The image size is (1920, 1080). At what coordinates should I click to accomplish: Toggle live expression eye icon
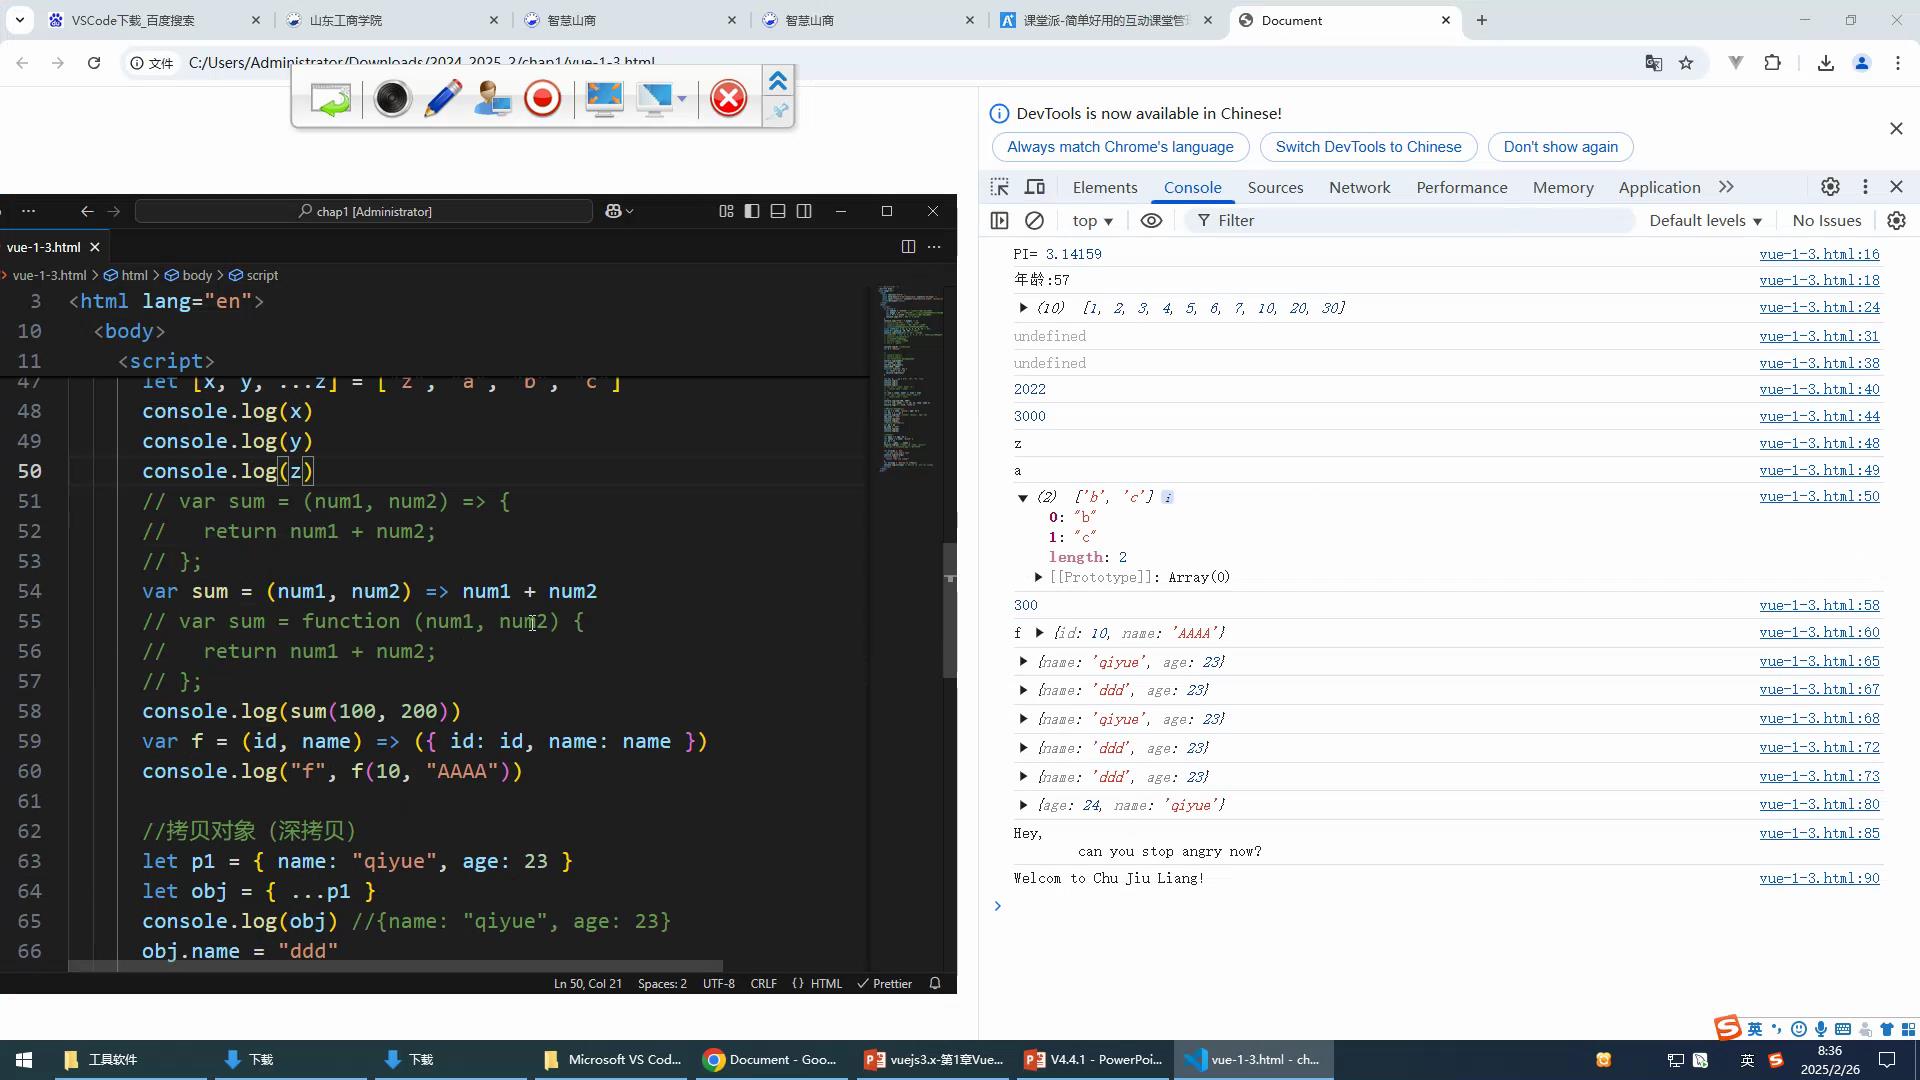click(x=1151, y=221)
